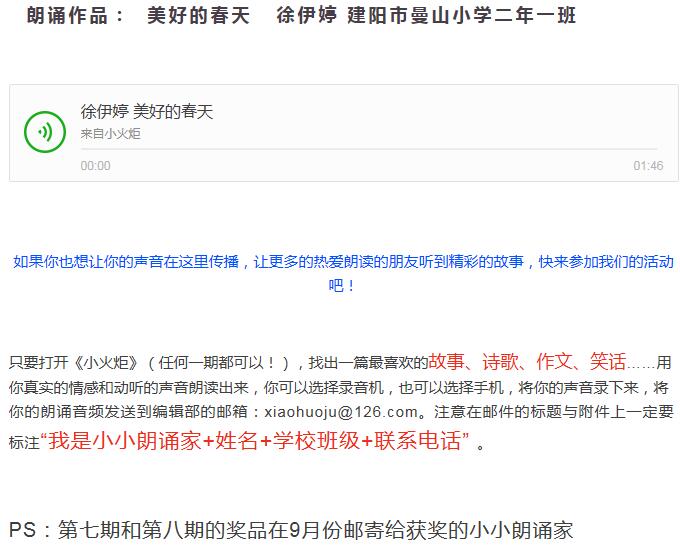Click the elapsed time 00:00
Image resolution: width=680 pixels, height=556 pixels.
pyautogui.click(x=95, y=166)
